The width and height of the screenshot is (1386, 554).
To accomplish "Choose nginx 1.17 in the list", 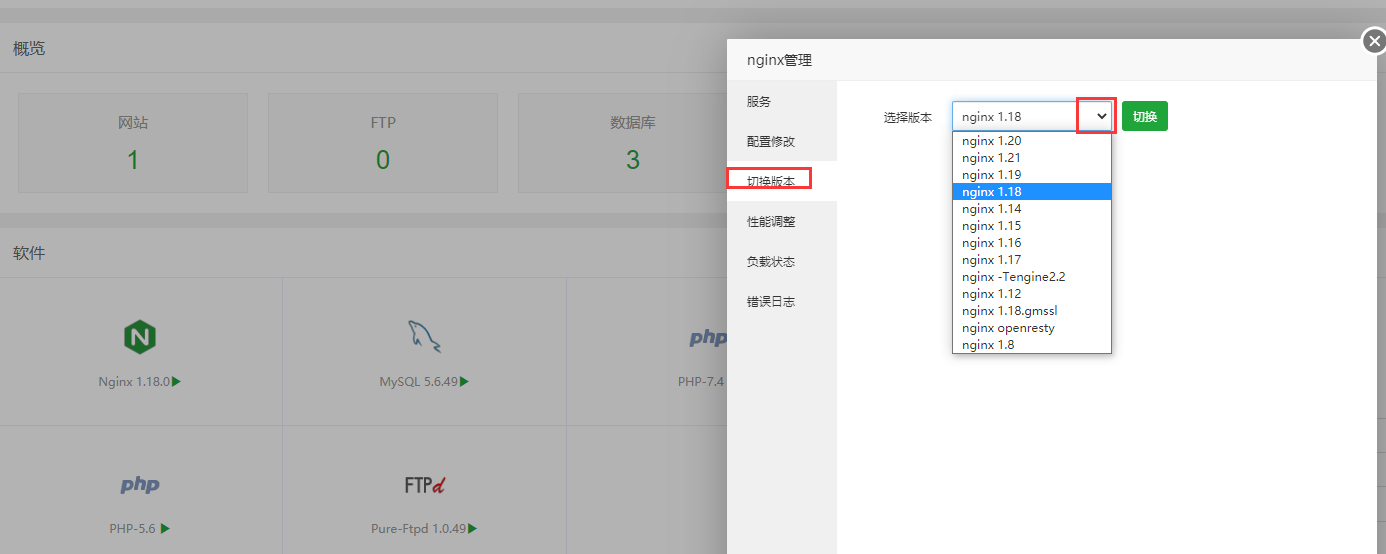I will pos(1032,260).
